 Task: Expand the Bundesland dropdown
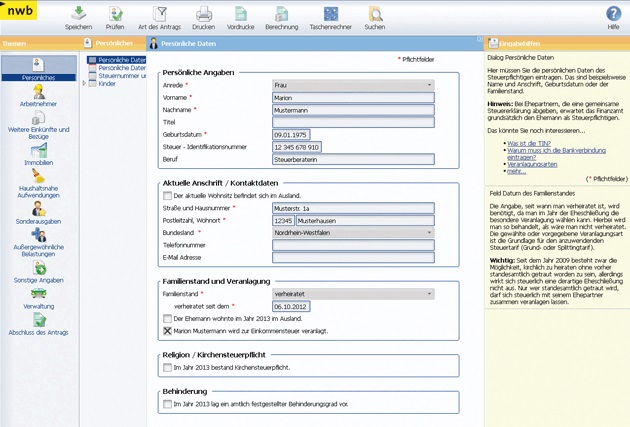pyautogui.click(x=353, y=232)
